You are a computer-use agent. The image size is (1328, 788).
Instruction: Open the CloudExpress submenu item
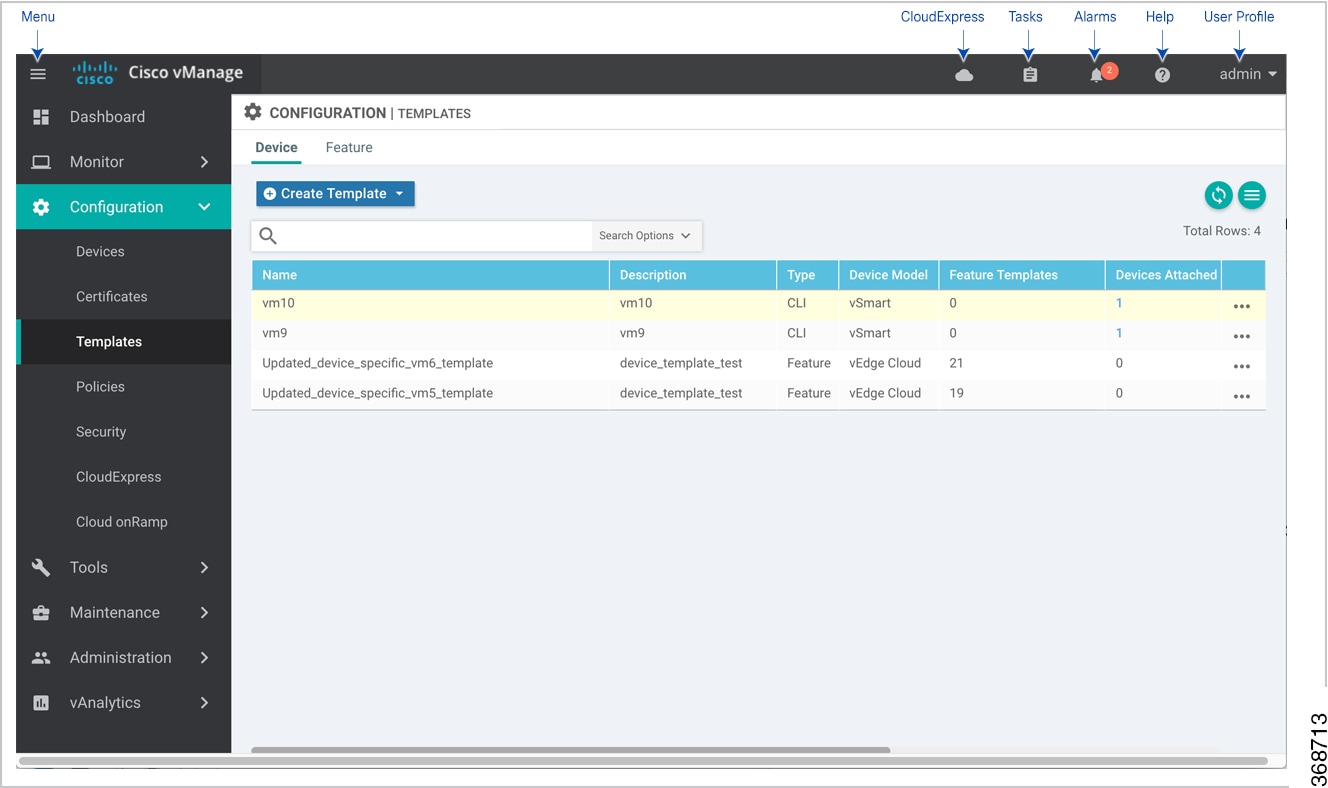[x=118, y=477]
